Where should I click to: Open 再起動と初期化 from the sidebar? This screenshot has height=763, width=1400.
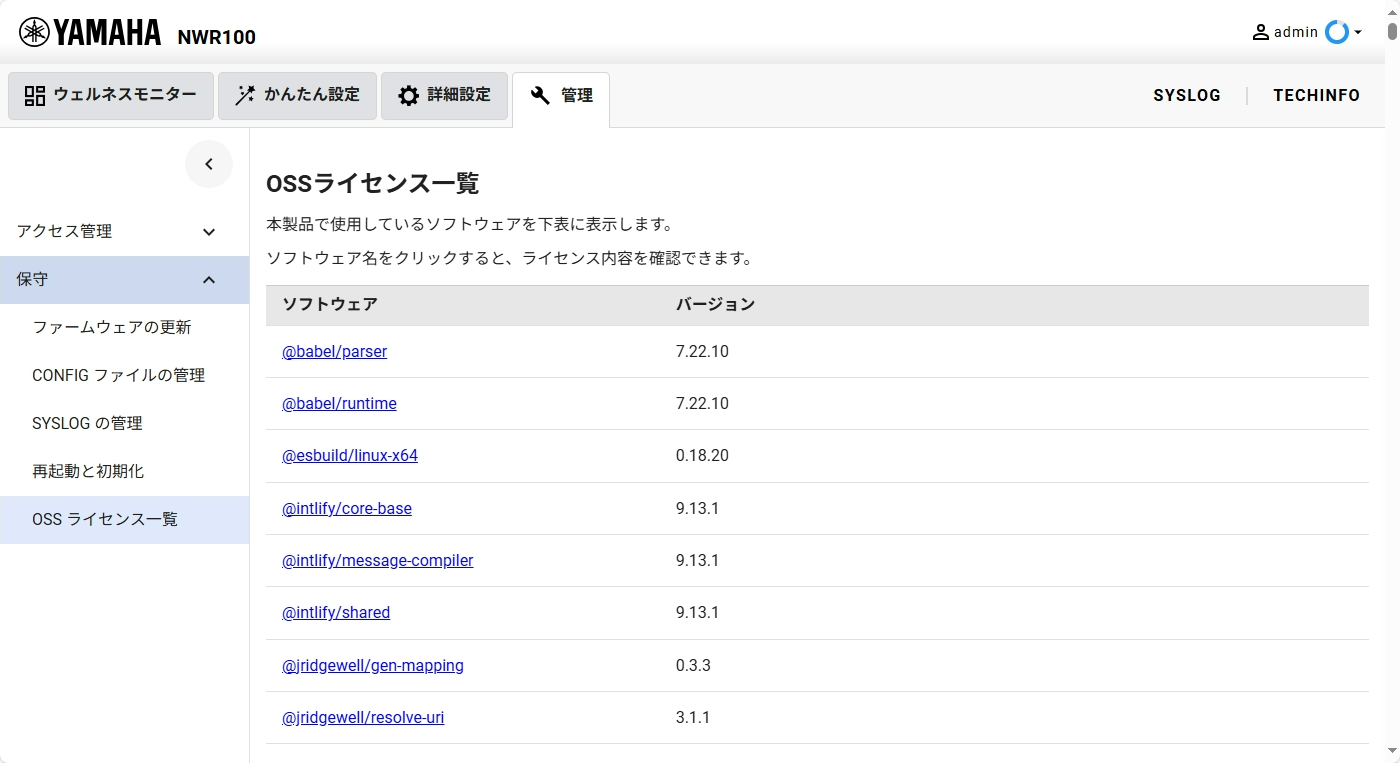[x=88, y=472]
